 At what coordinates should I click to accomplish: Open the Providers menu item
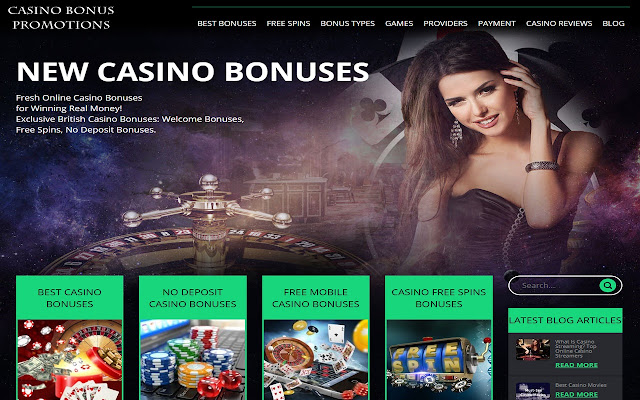[x=445, y=23]
